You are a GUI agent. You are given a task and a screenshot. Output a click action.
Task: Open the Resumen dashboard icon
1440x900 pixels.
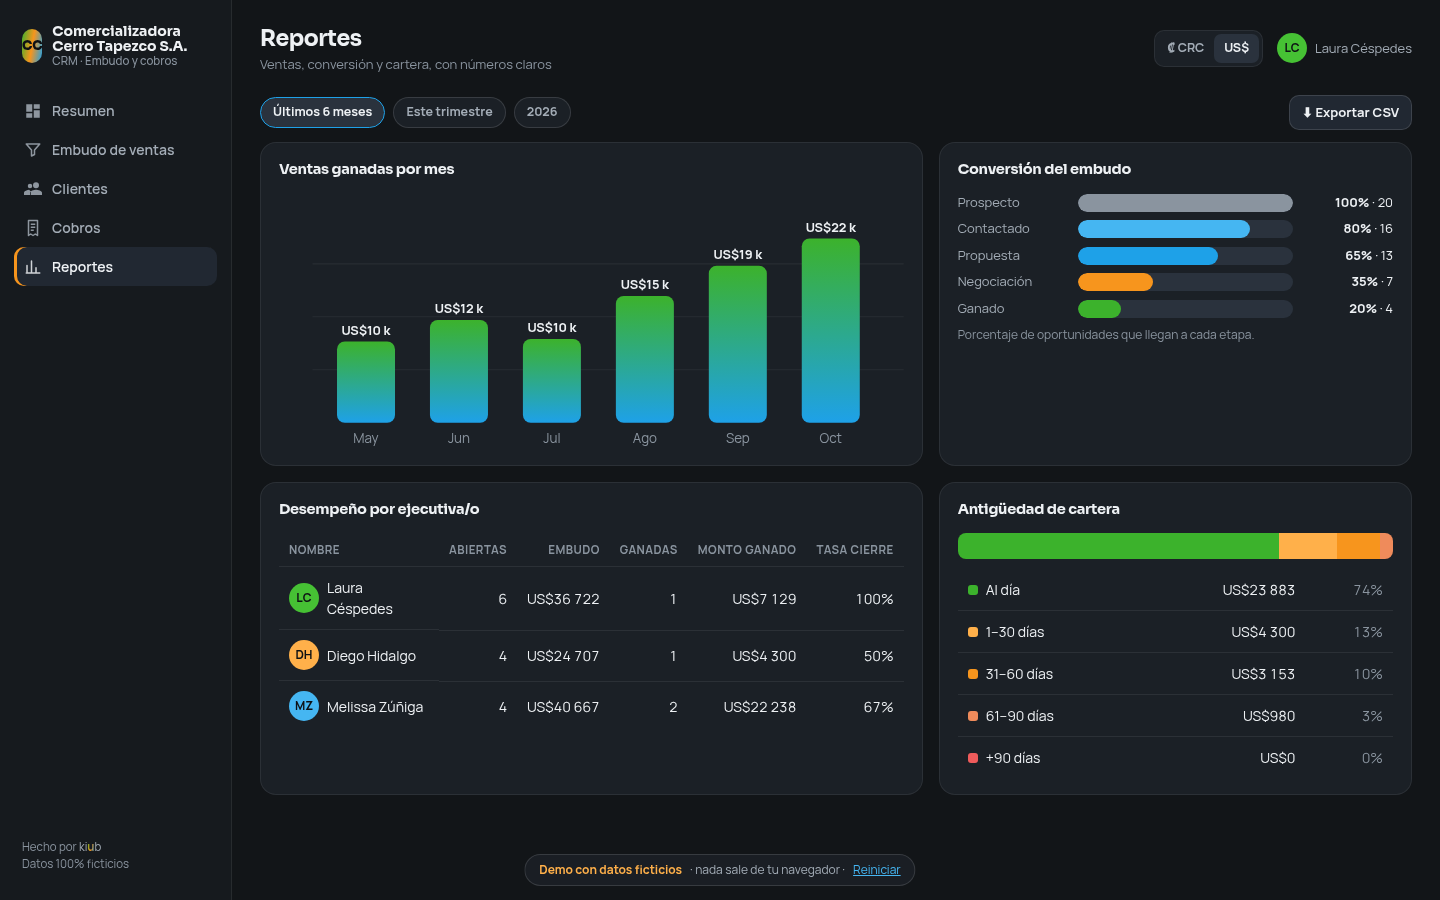click(x=33, y=111)
